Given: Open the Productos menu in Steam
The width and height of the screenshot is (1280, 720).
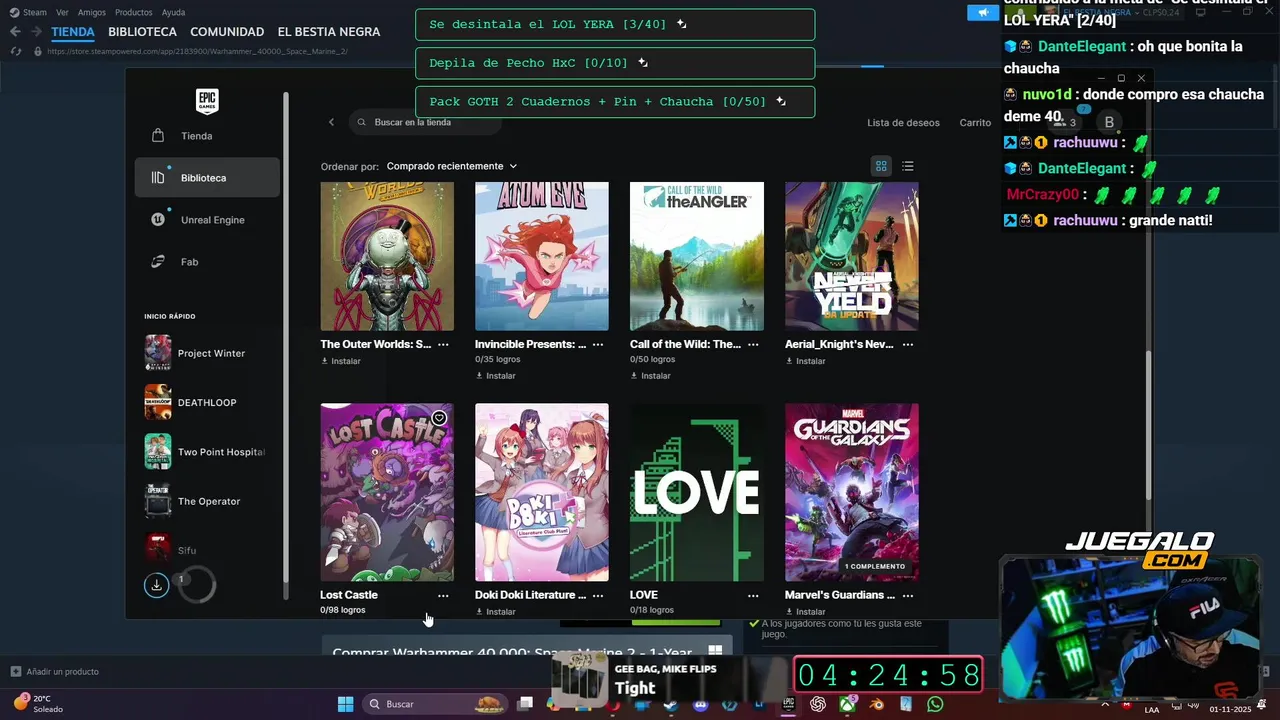Looking at the screenshot, I should click(x=134, y=12).
